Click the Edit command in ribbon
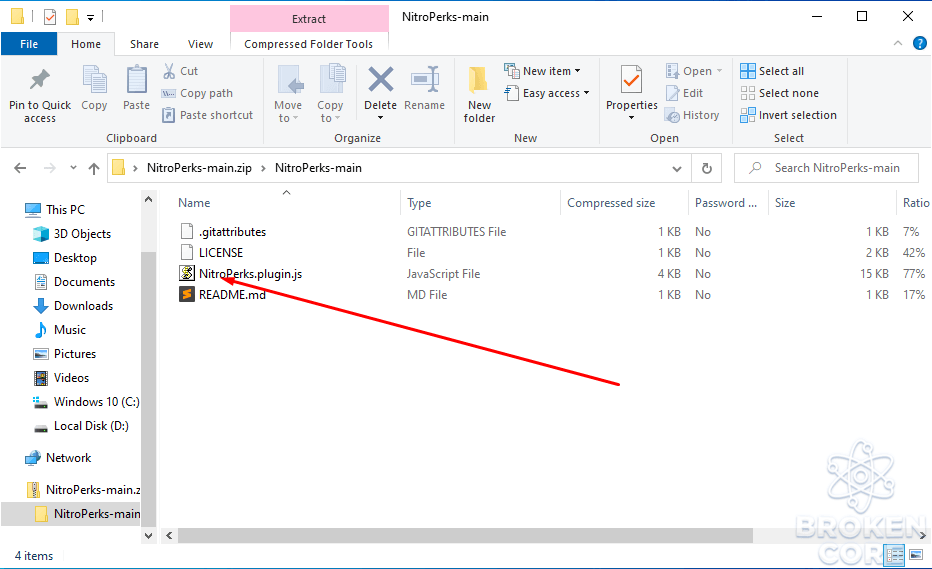 (684, 93)
